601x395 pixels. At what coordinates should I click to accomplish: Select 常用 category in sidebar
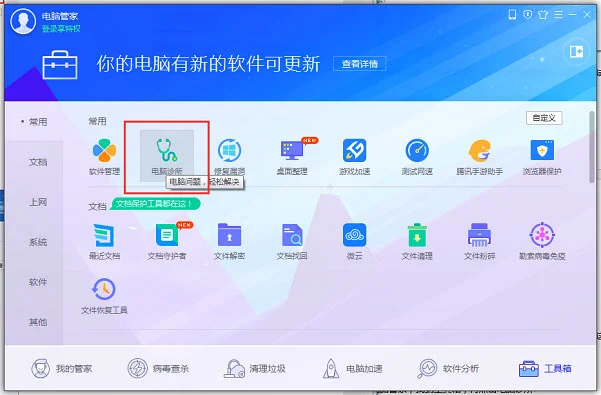[x=38, y=122]
